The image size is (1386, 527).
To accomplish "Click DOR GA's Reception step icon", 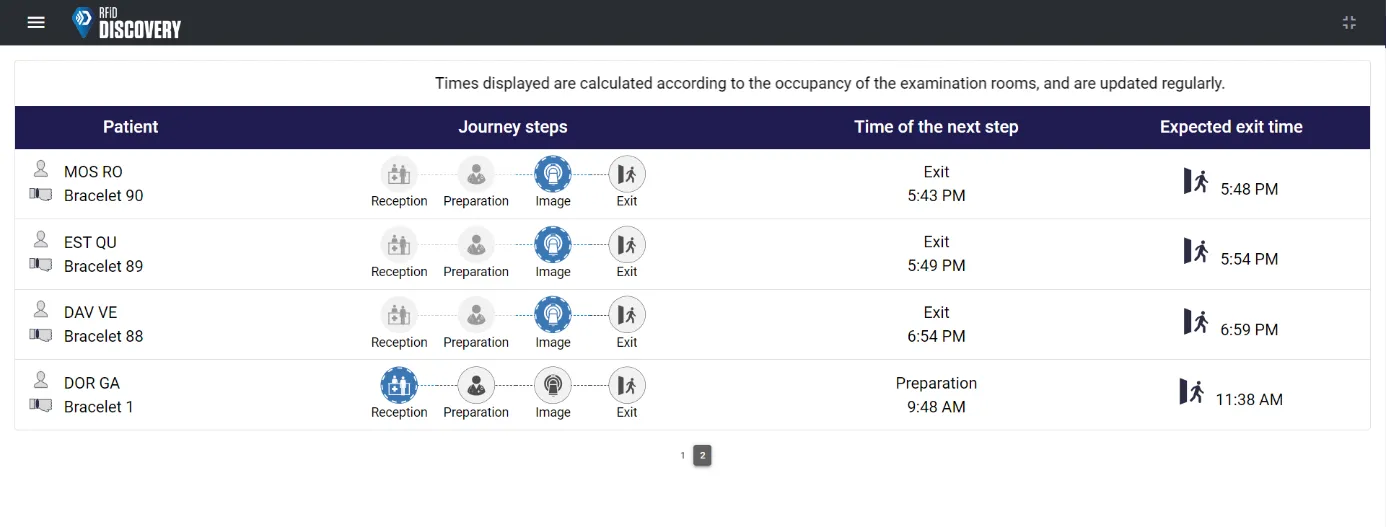I will pos(399,385).
